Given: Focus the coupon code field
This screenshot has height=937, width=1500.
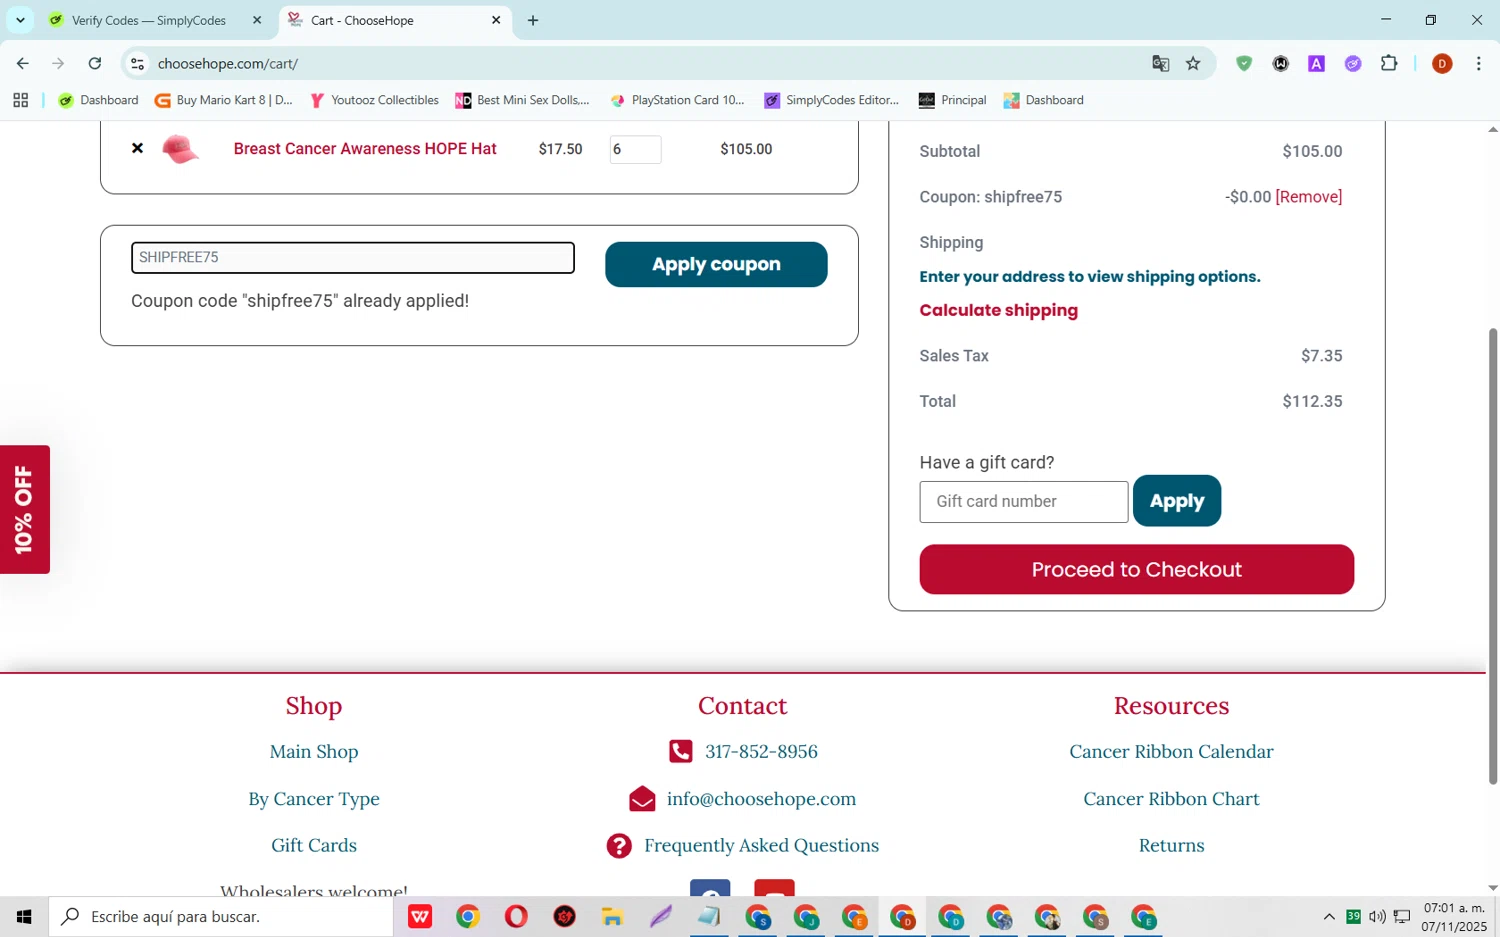Looking at the screenshot, I should click(353, 258).
